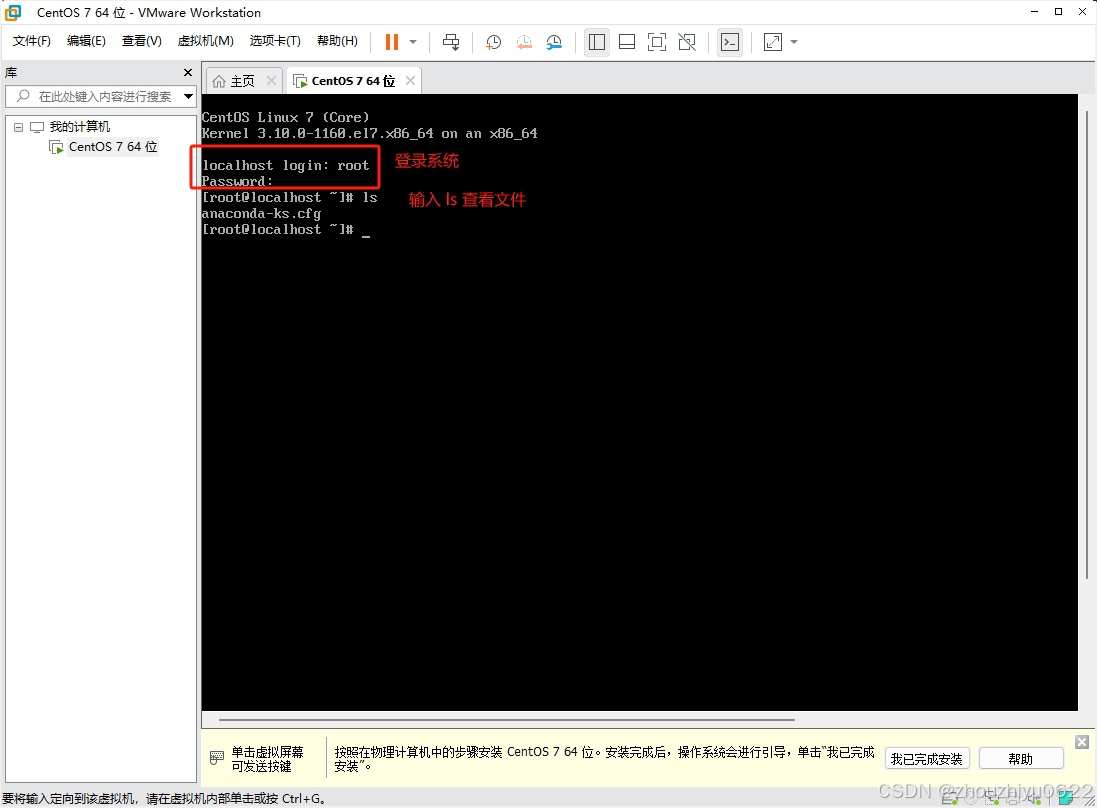Toggle the library sidebar view icon

click(x=597, y=42)
